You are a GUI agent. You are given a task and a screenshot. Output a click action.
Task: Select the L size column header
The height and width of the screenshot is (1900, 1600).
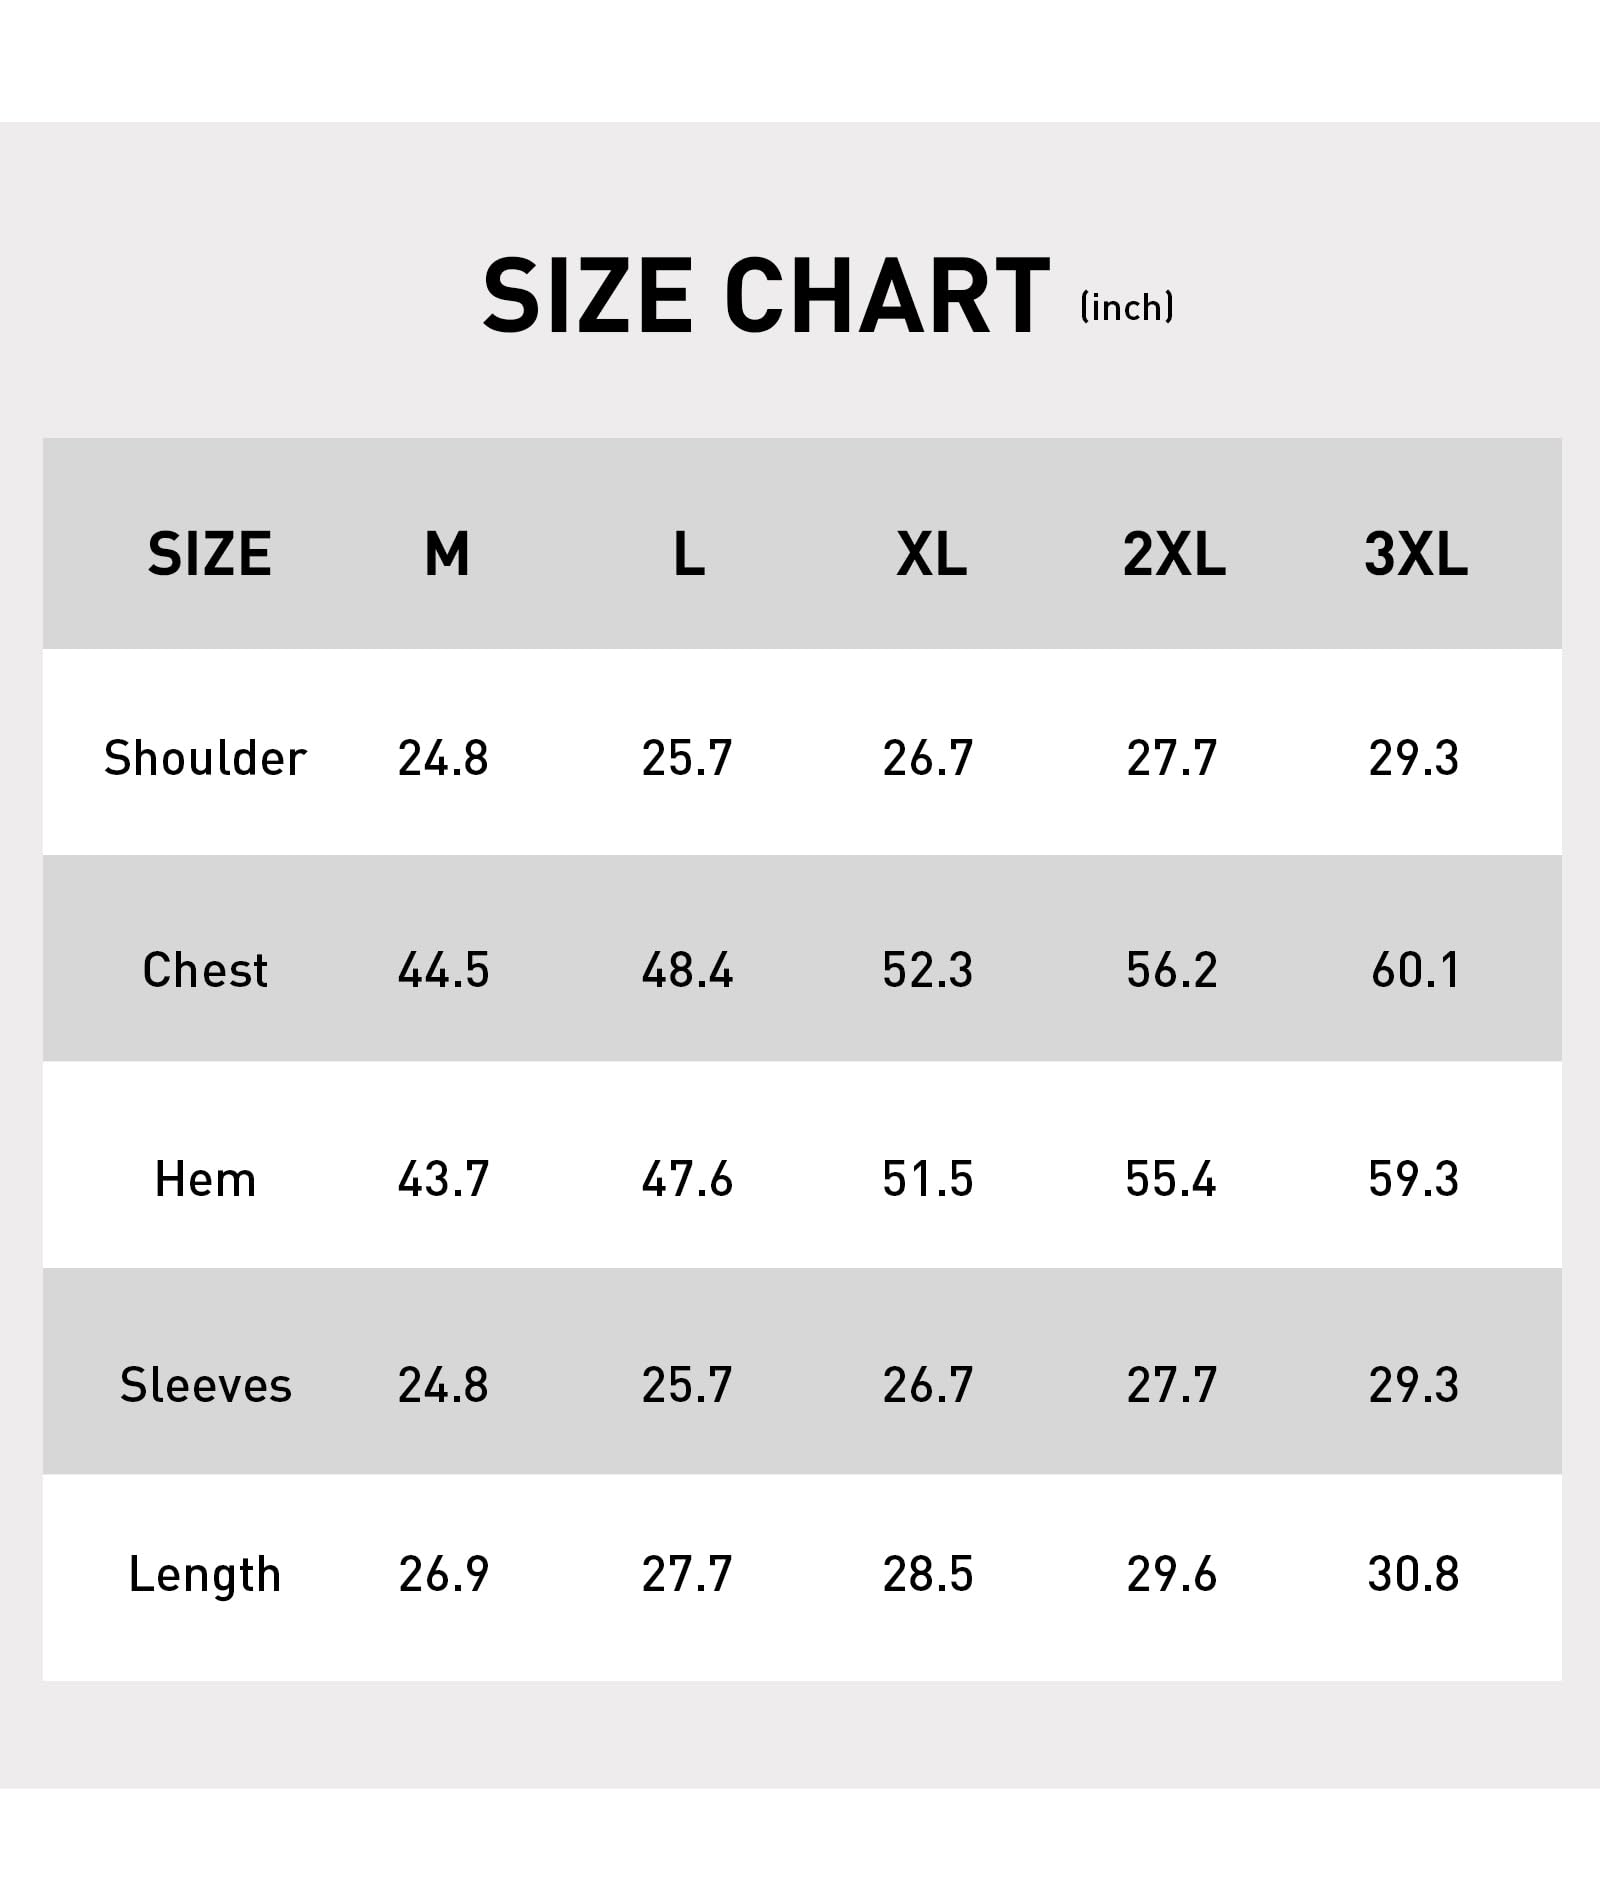point(688,554)
